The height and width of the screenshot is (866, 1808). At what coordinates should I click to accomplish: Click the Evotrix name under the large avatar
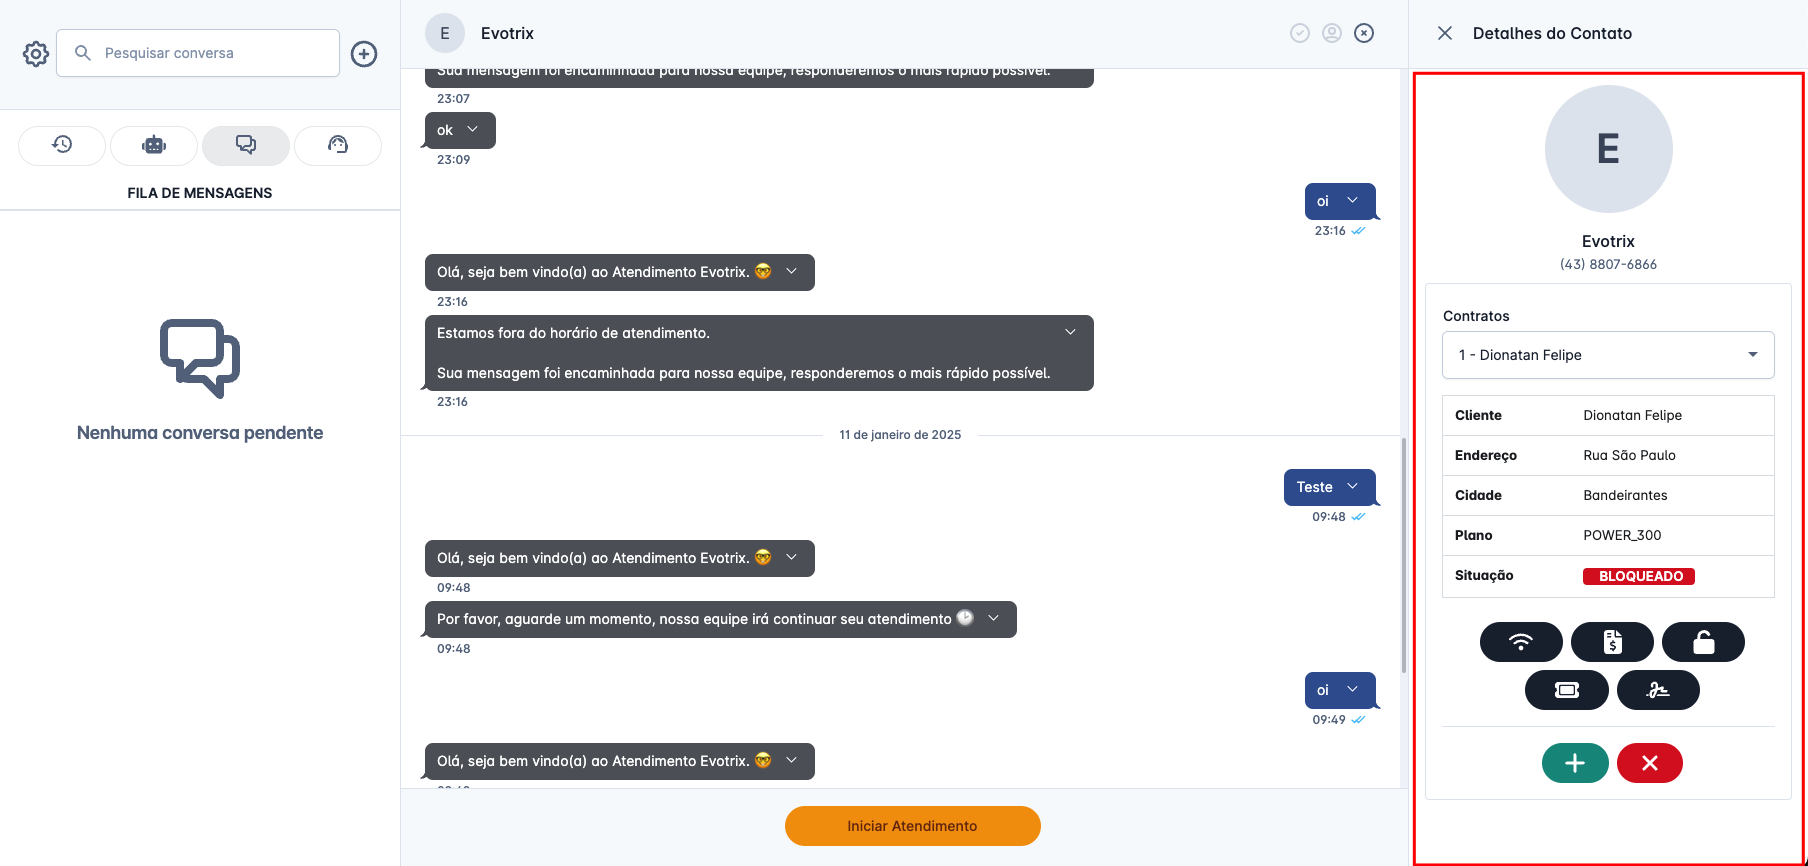1608,241
